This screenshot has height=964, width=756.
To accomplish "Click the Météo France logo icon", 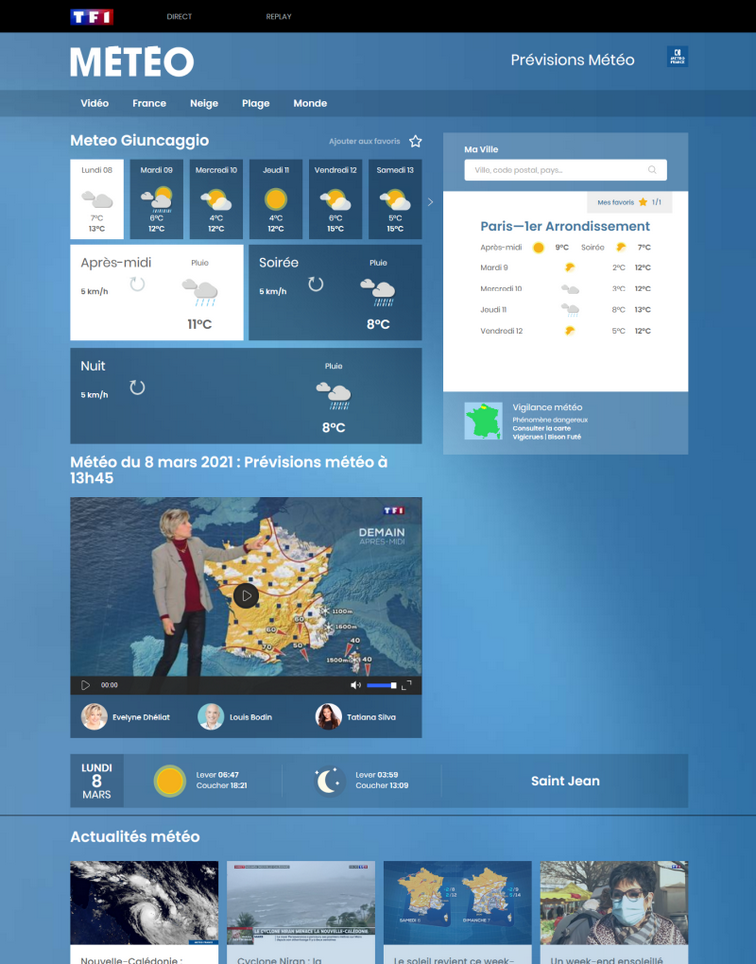I will pos(677,58).
